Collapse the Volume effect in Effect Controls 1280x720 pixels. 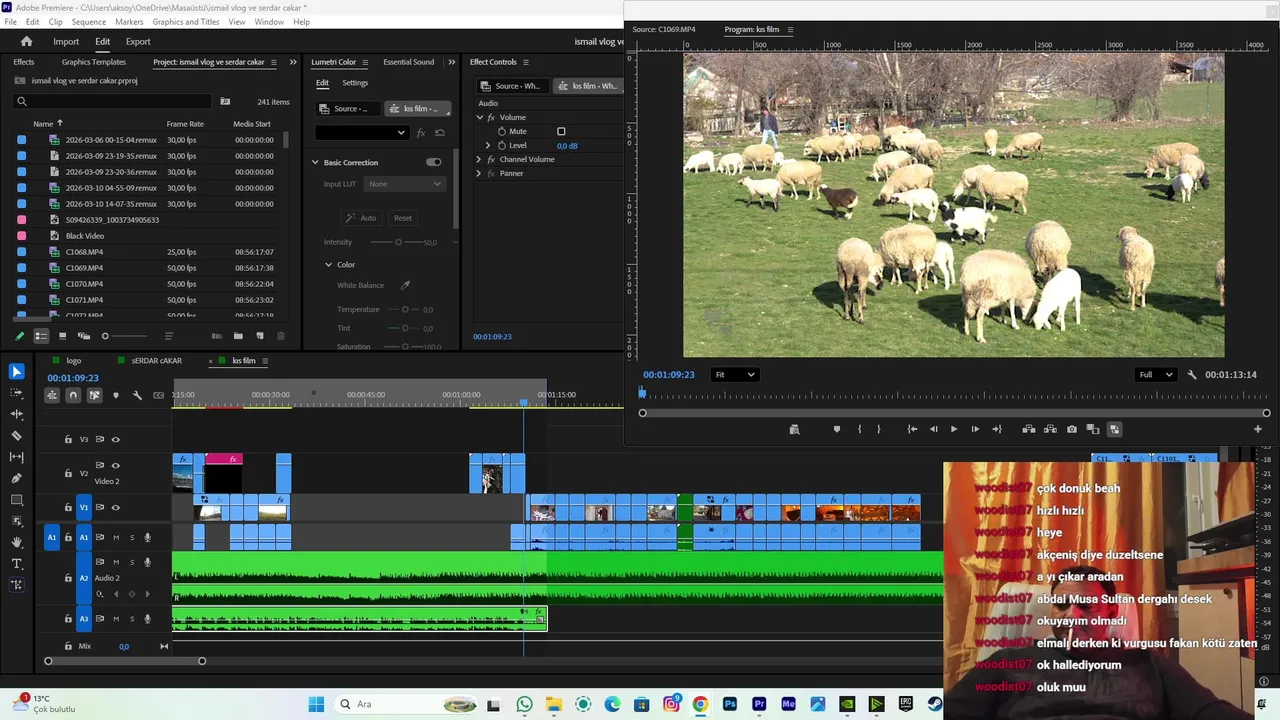[x=479, y=117]
